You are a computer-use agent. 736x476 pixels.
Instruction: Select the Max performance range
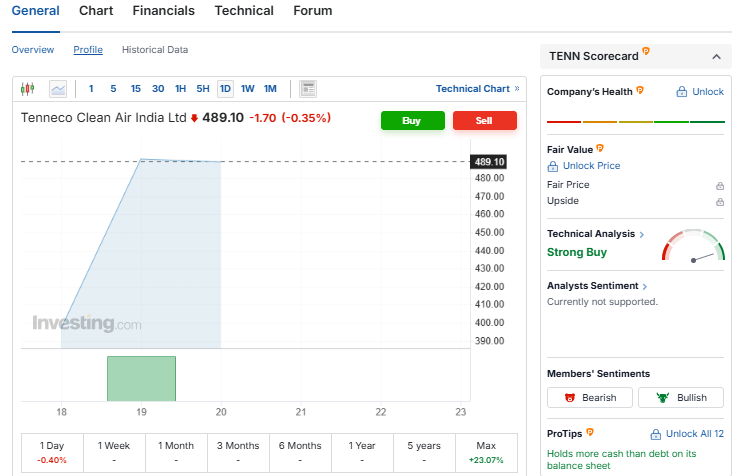click(x=486, y=453)
